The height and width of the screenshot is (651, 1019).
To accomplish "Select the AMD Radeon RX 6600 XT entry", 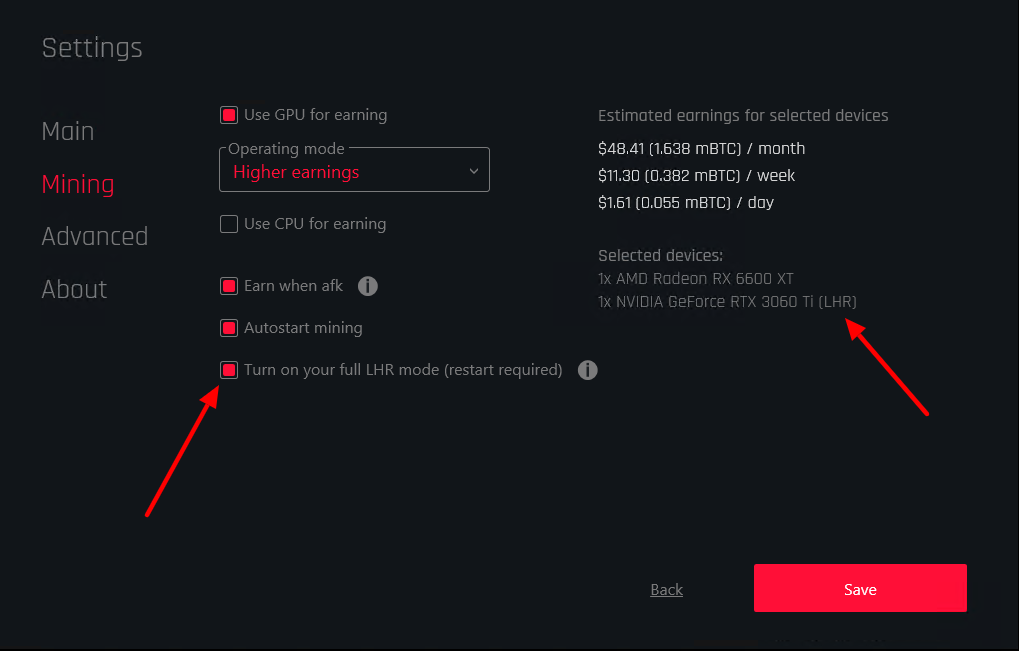I will (x=696, y=279).
